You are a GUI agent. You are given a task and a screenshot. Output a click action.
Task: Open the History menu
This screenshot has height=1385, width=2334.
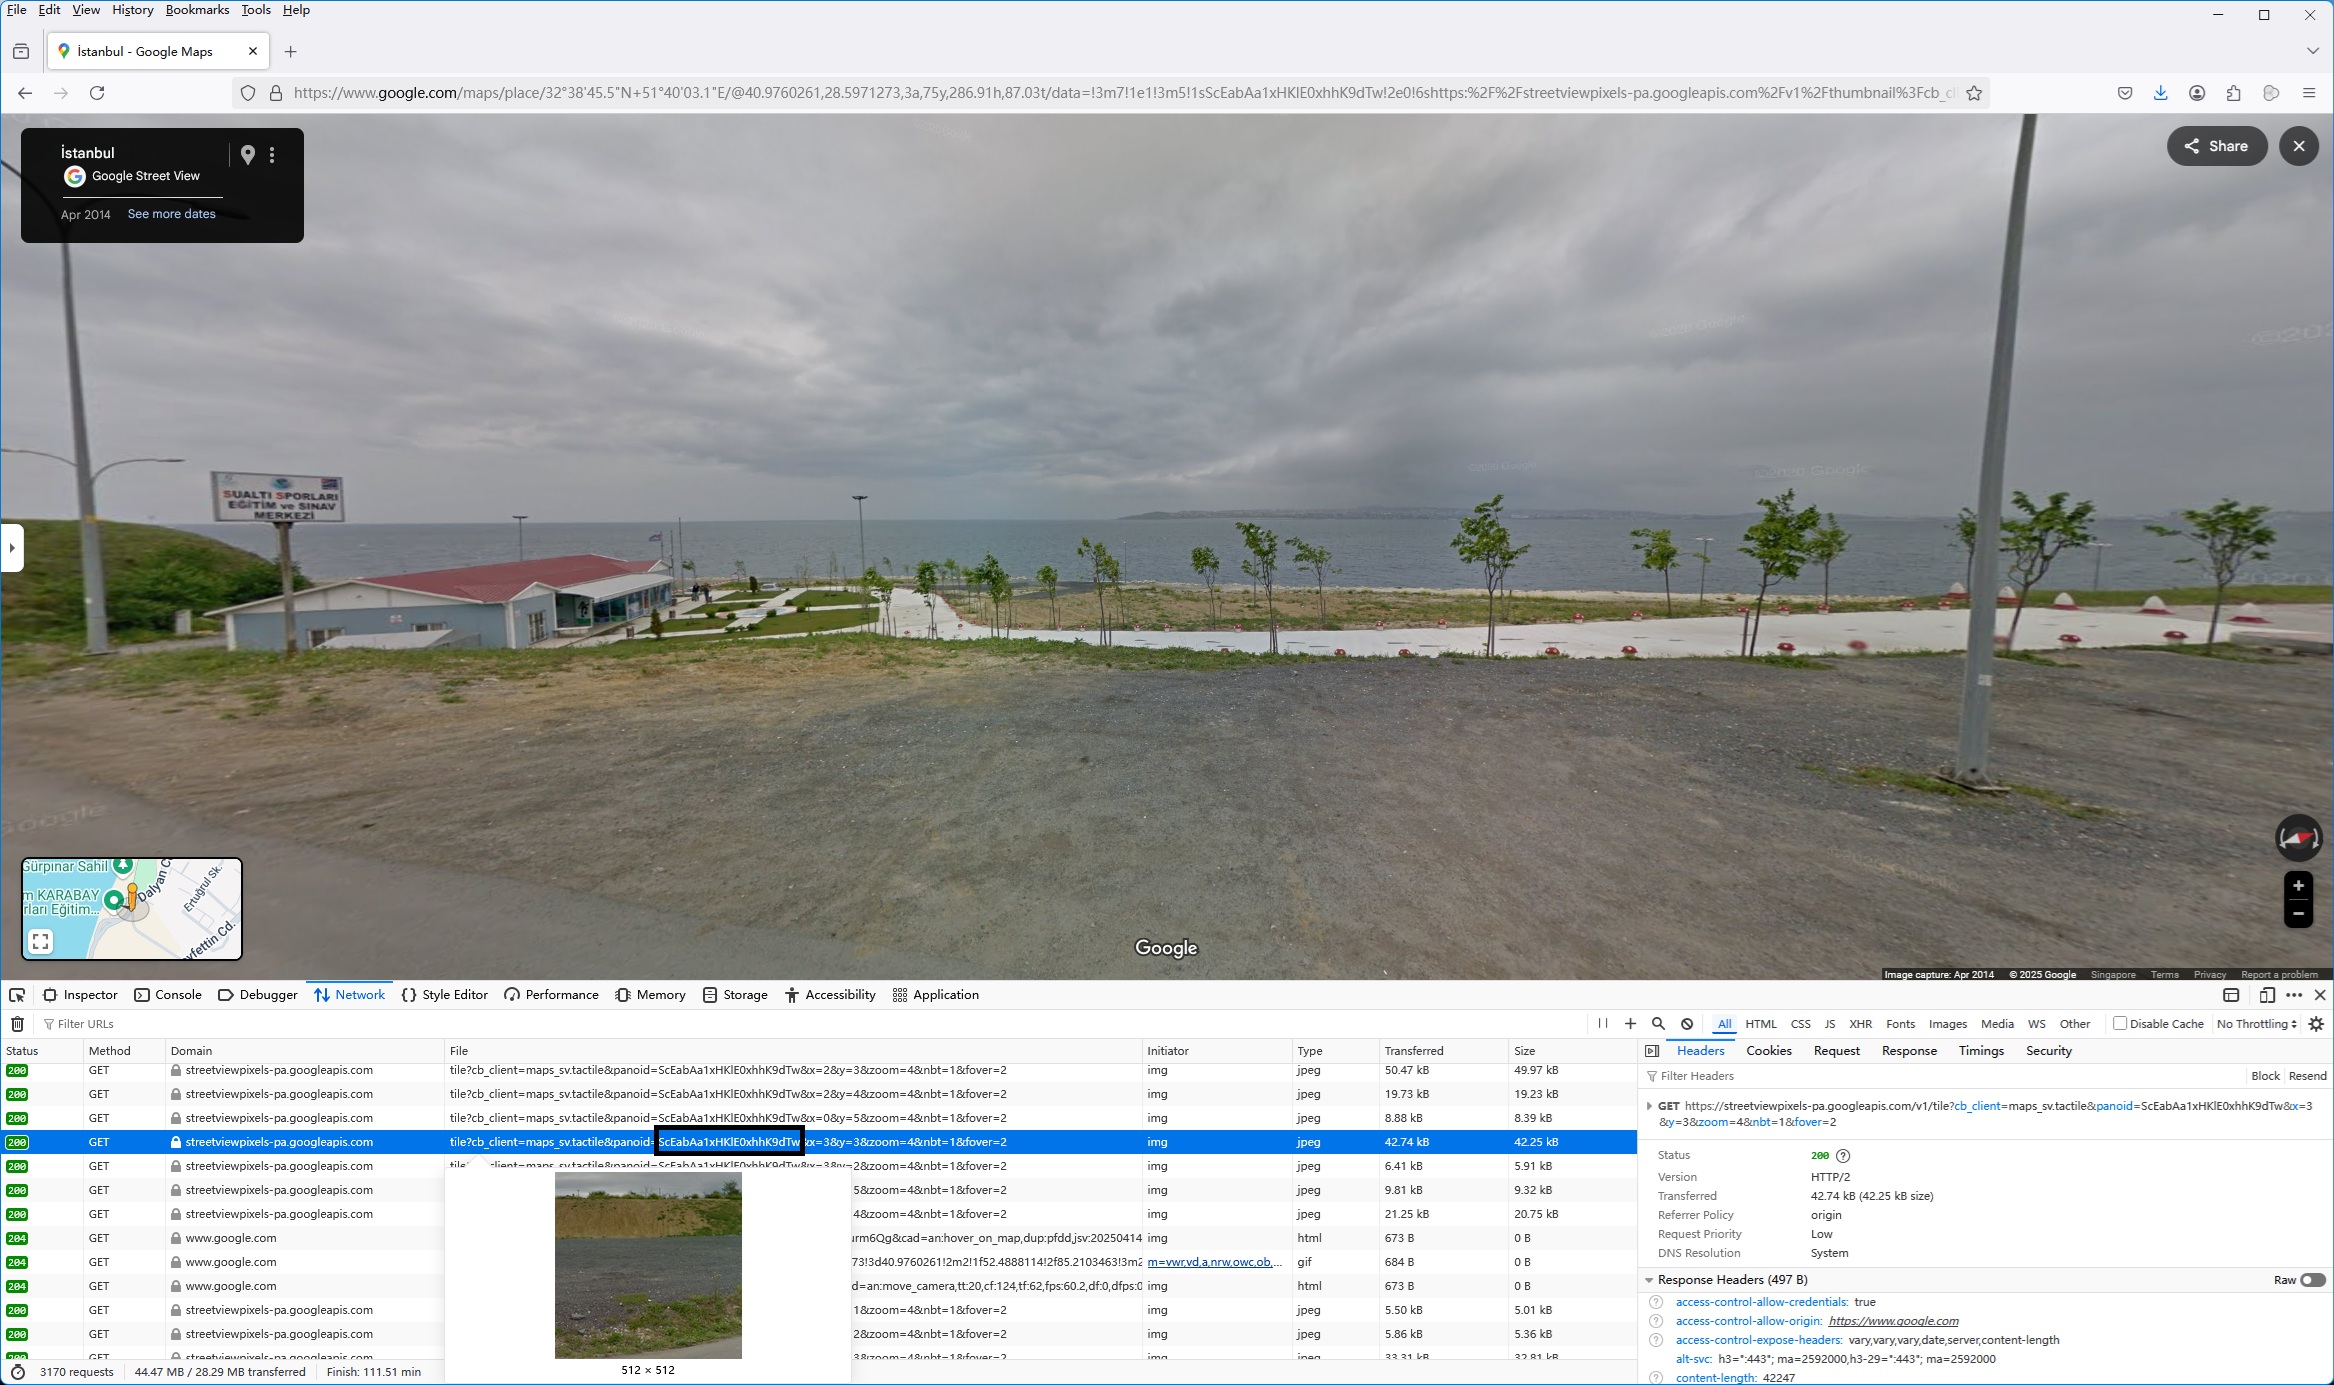(x=132, y=10)
